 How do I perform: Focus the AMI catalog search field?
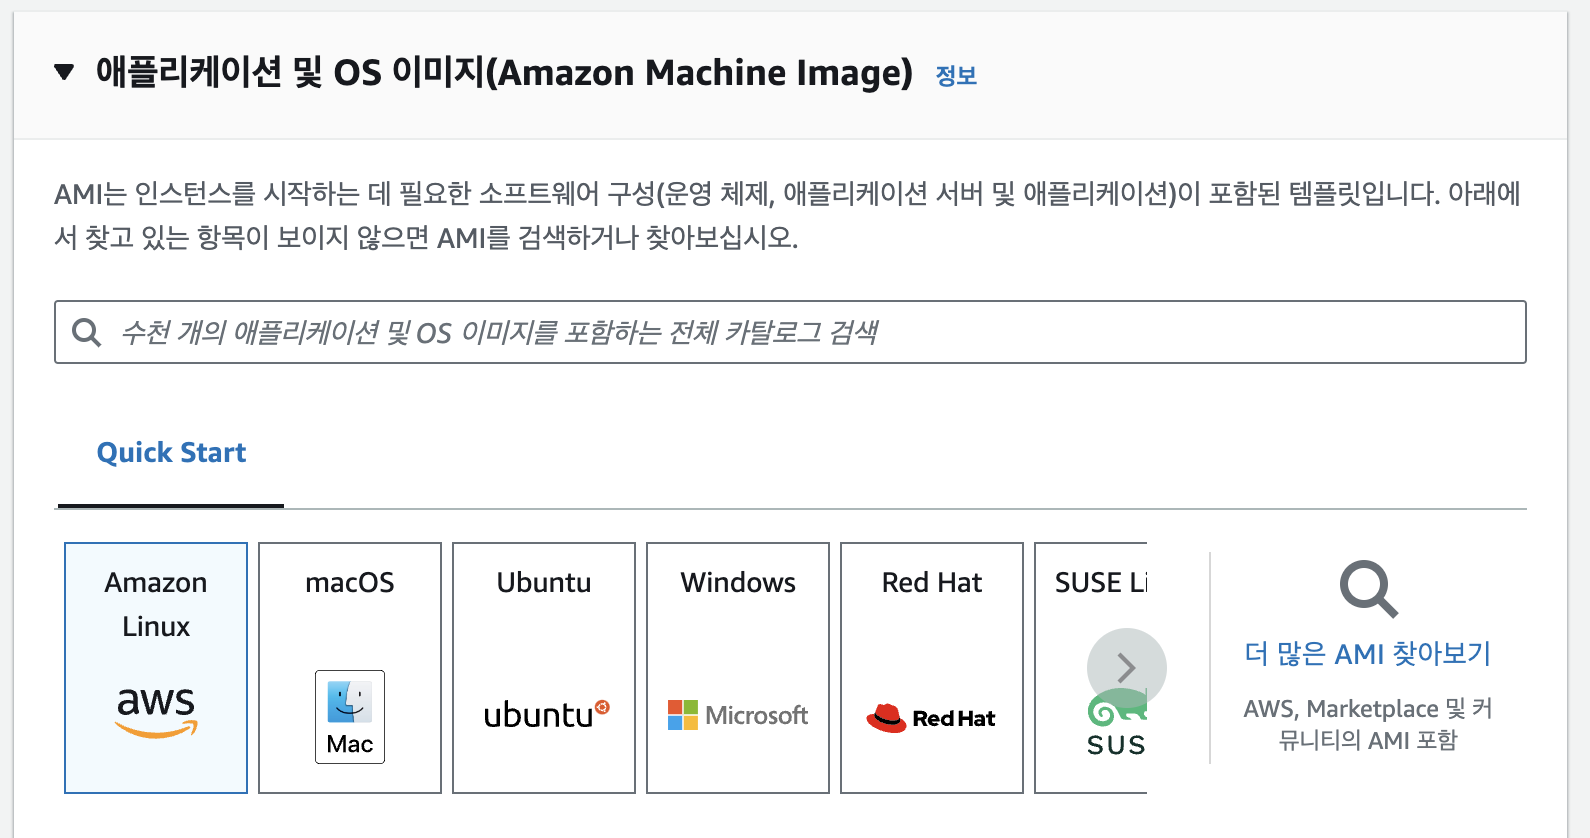800,332
